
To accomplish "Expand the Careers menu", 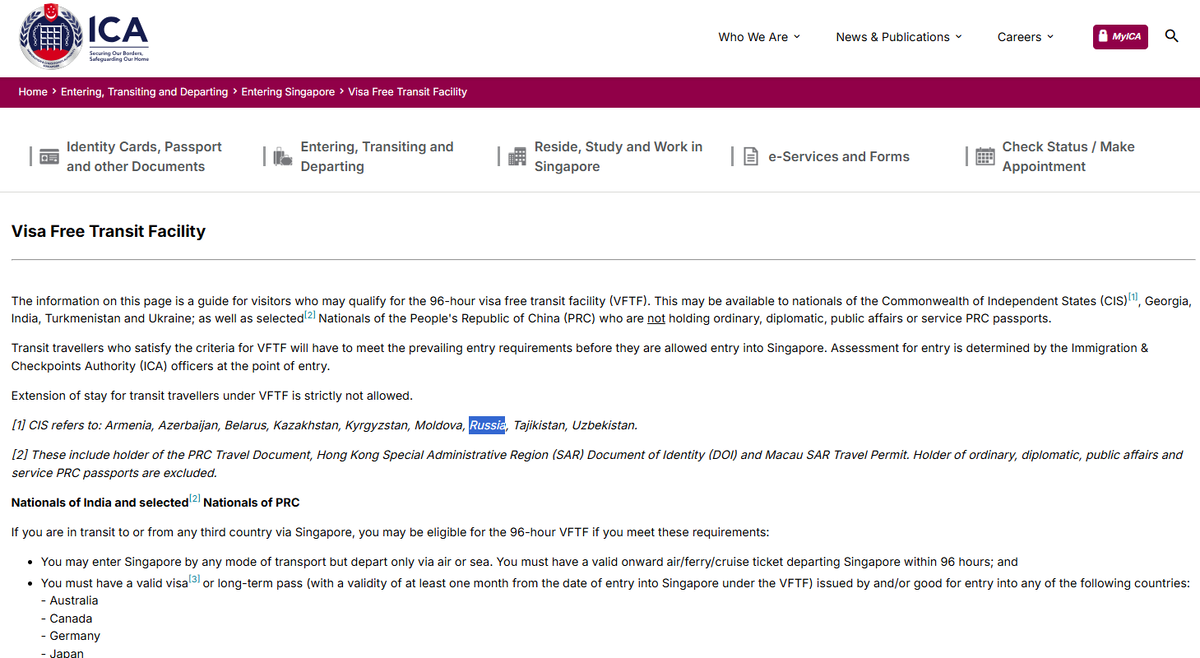I will (1025, 37).
